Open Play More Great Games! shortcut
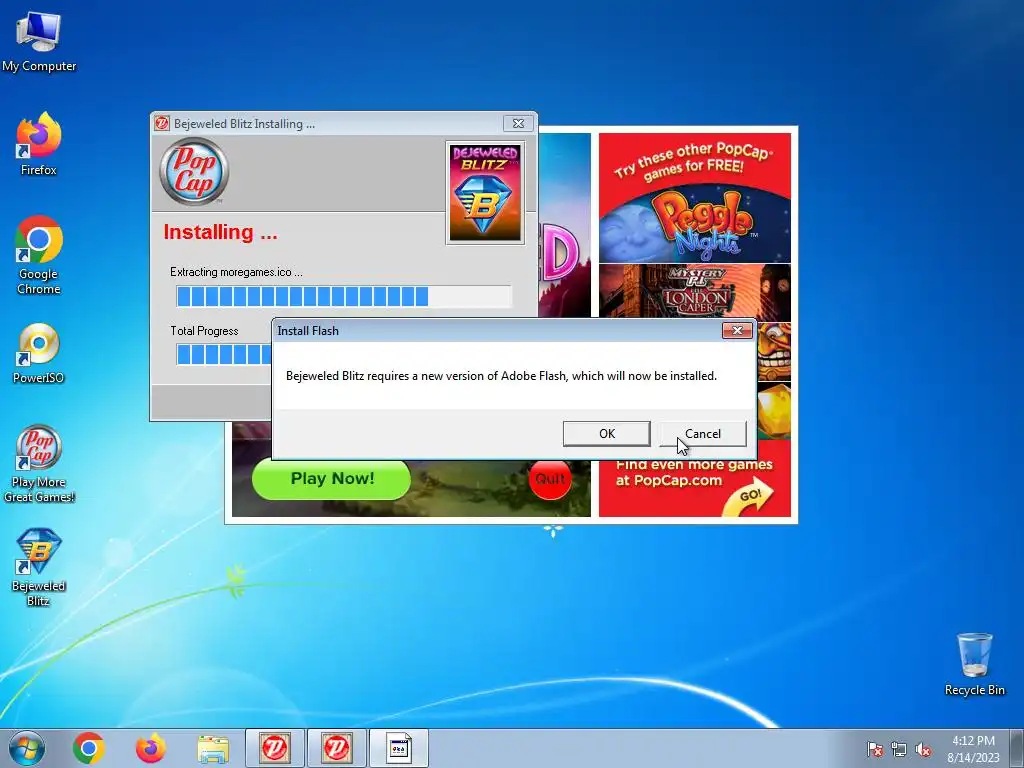The width and height of the screenshot is (1024, 768). [39, 464]
